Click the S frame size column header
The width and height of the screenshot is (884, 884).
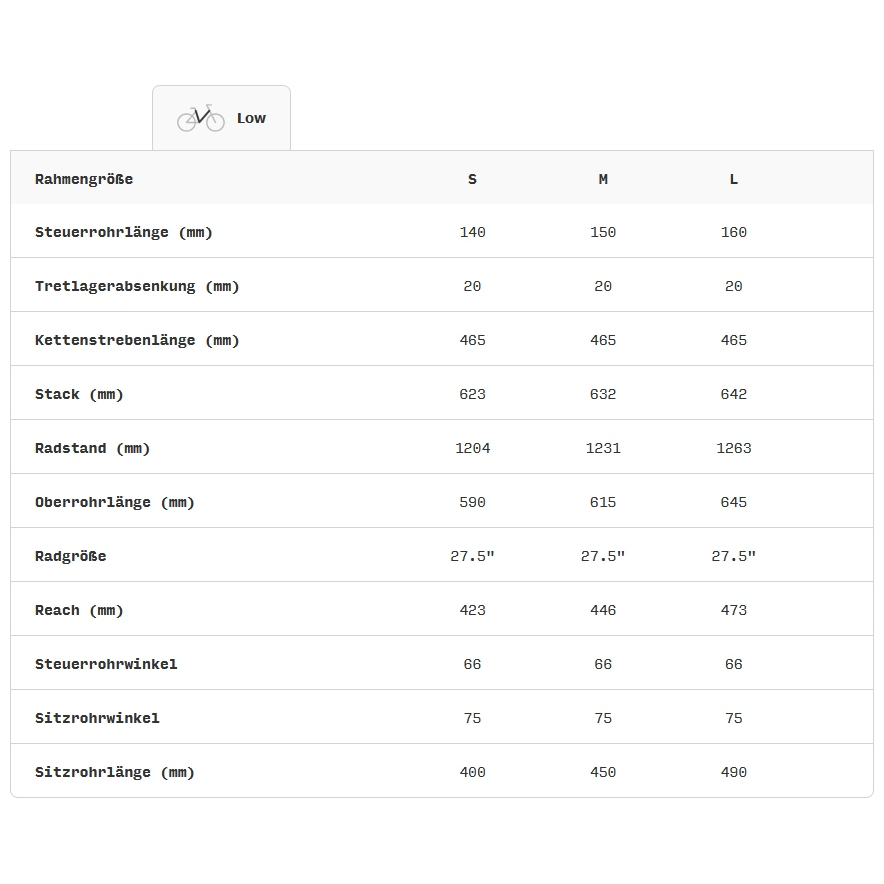(472, 179)
